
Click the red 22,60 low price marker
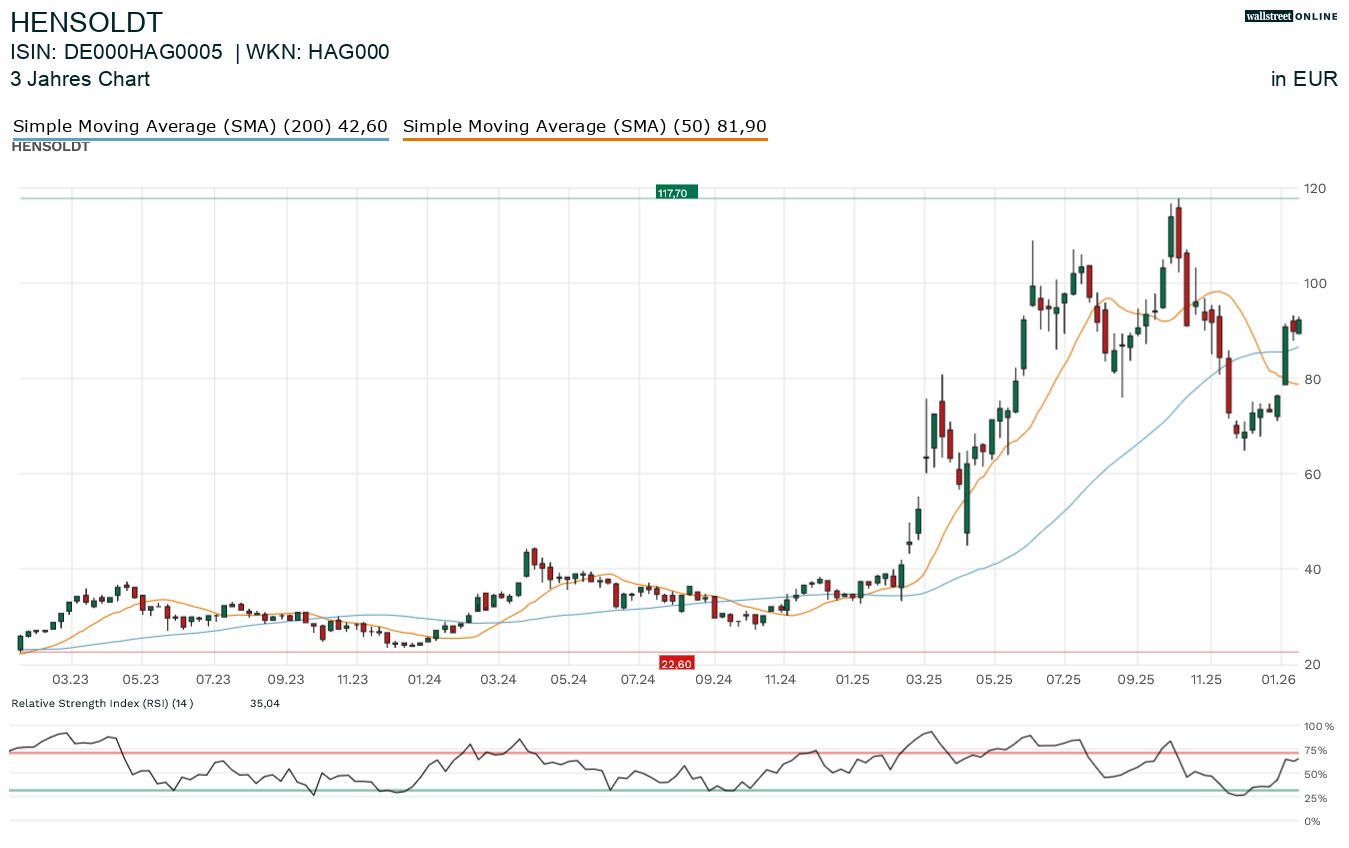(676, 663)
